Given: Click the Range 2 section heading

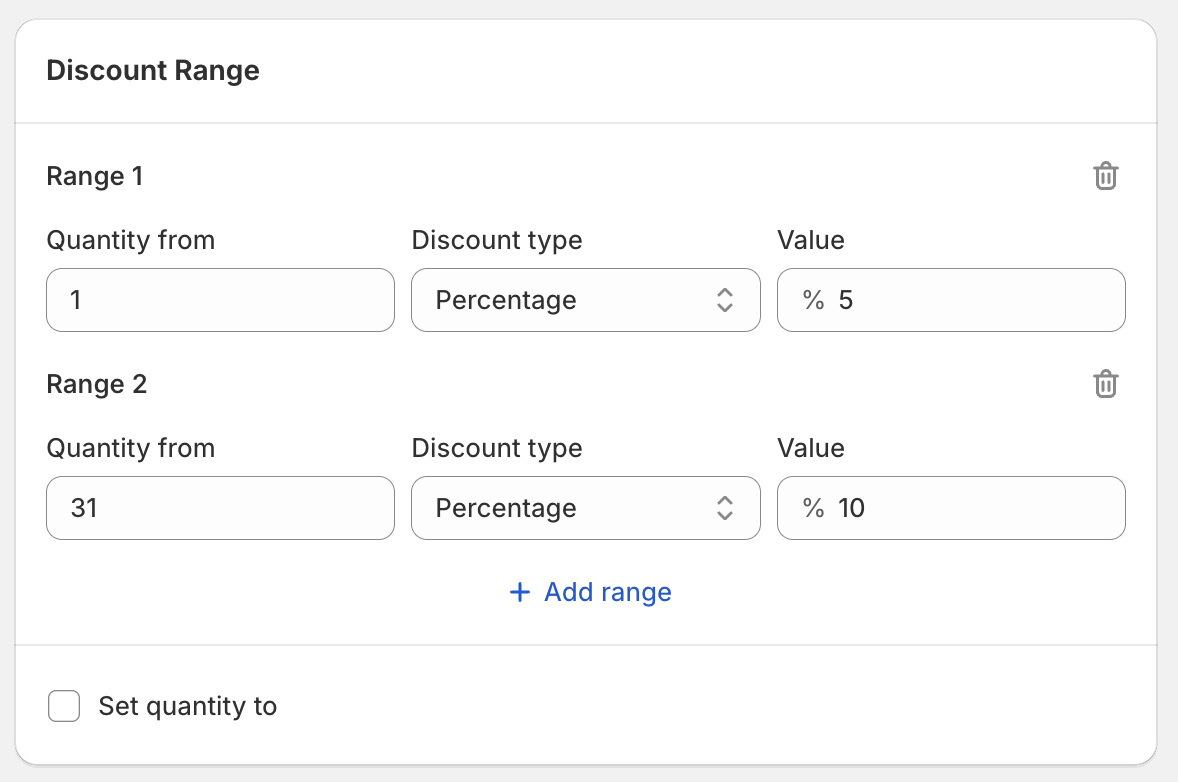Looking at the screenshot, I should 97,385.
